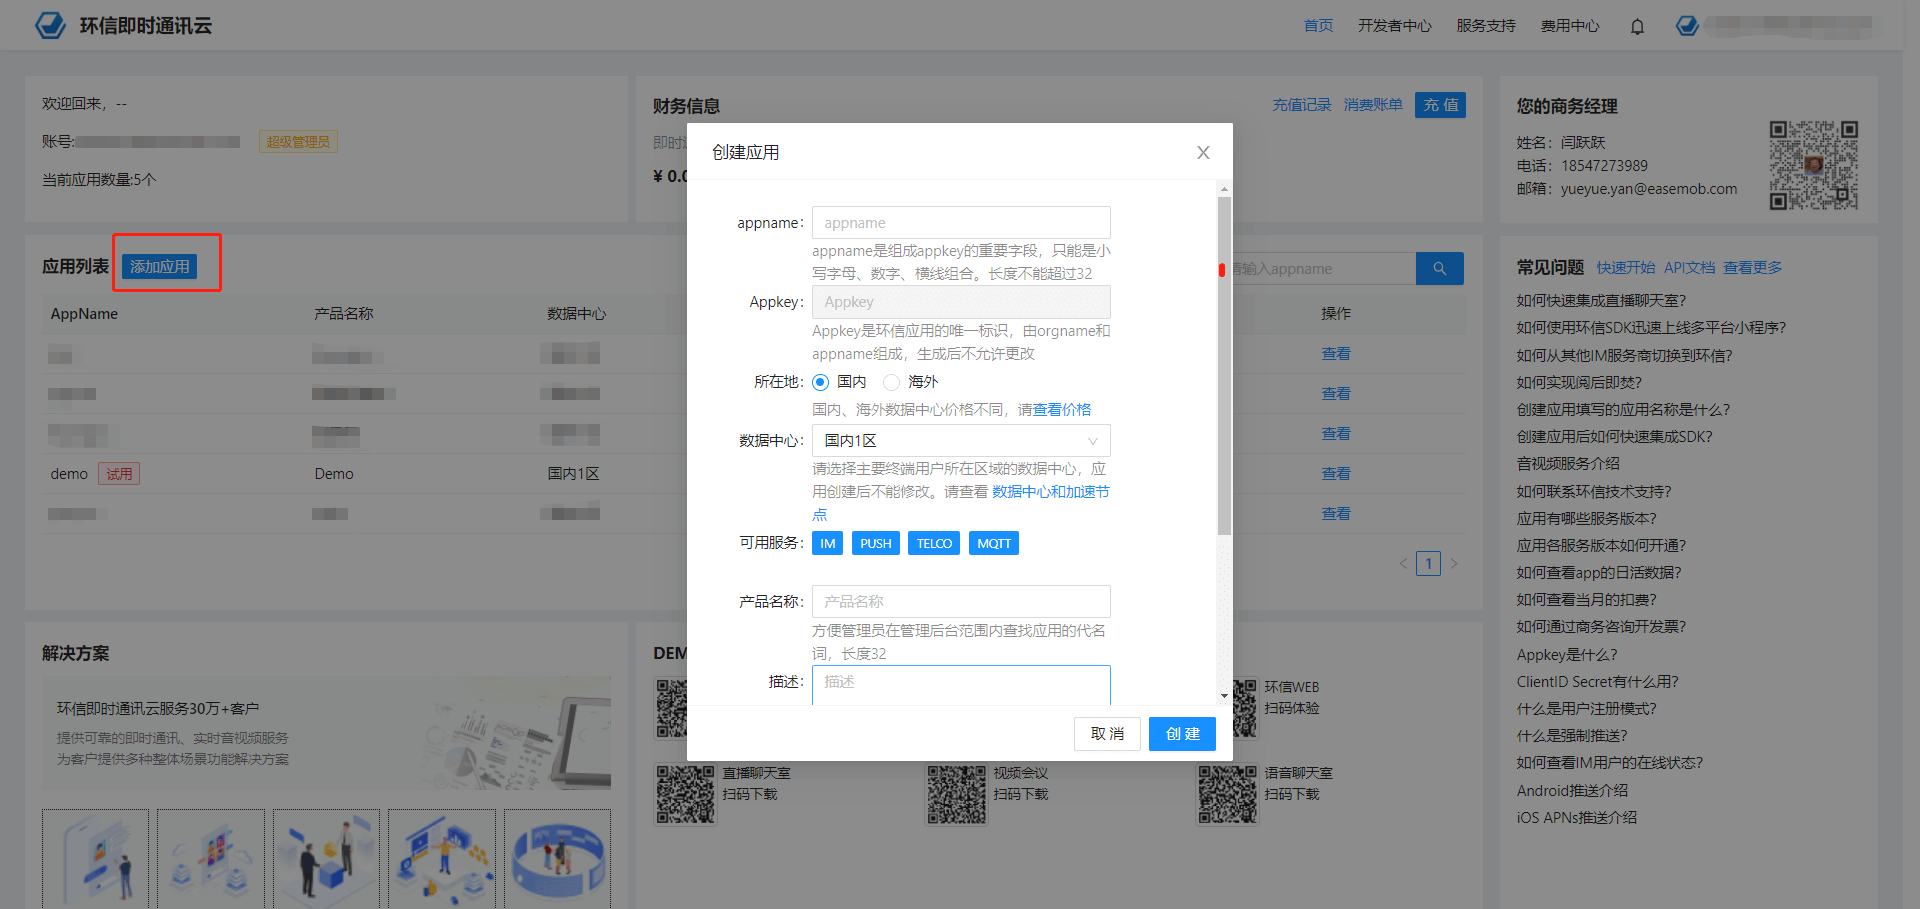Click the user avatar icon in header
The height and width of the screenshot is (909, 1920).
(x=1687, y=26)
